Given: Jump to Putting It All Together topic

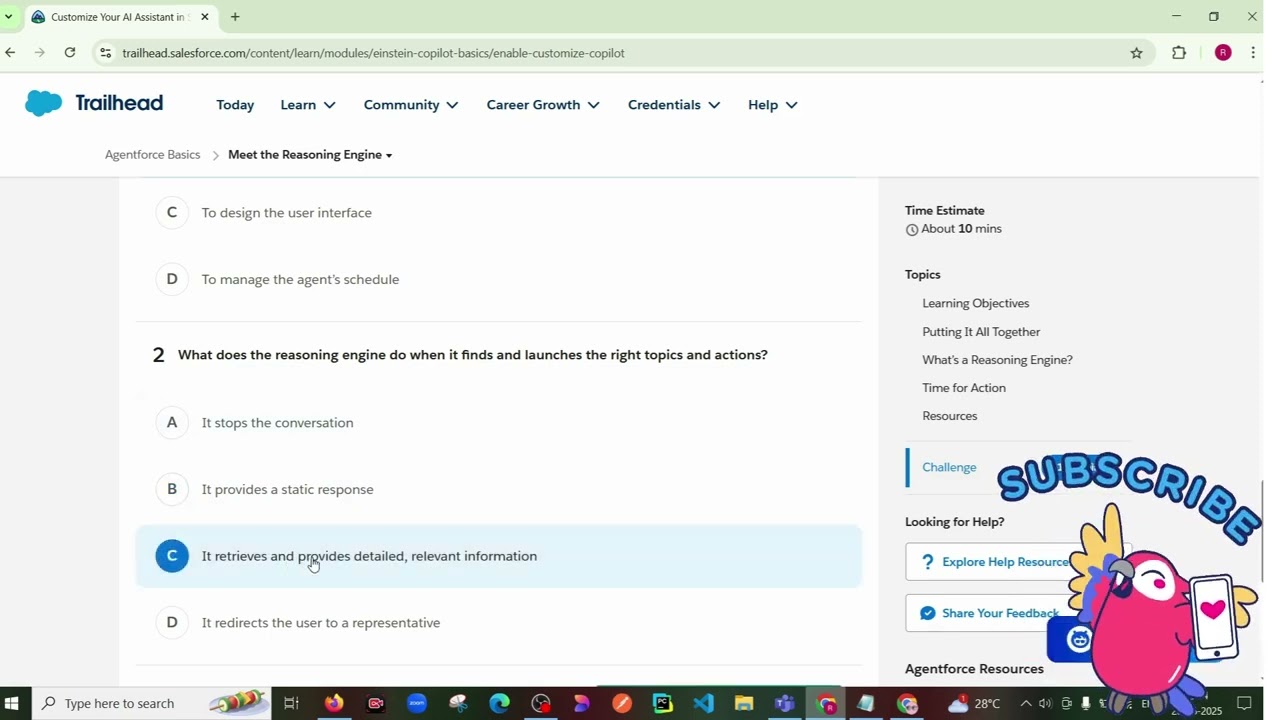Looking at the screenshot, I should tap(981, 332).
